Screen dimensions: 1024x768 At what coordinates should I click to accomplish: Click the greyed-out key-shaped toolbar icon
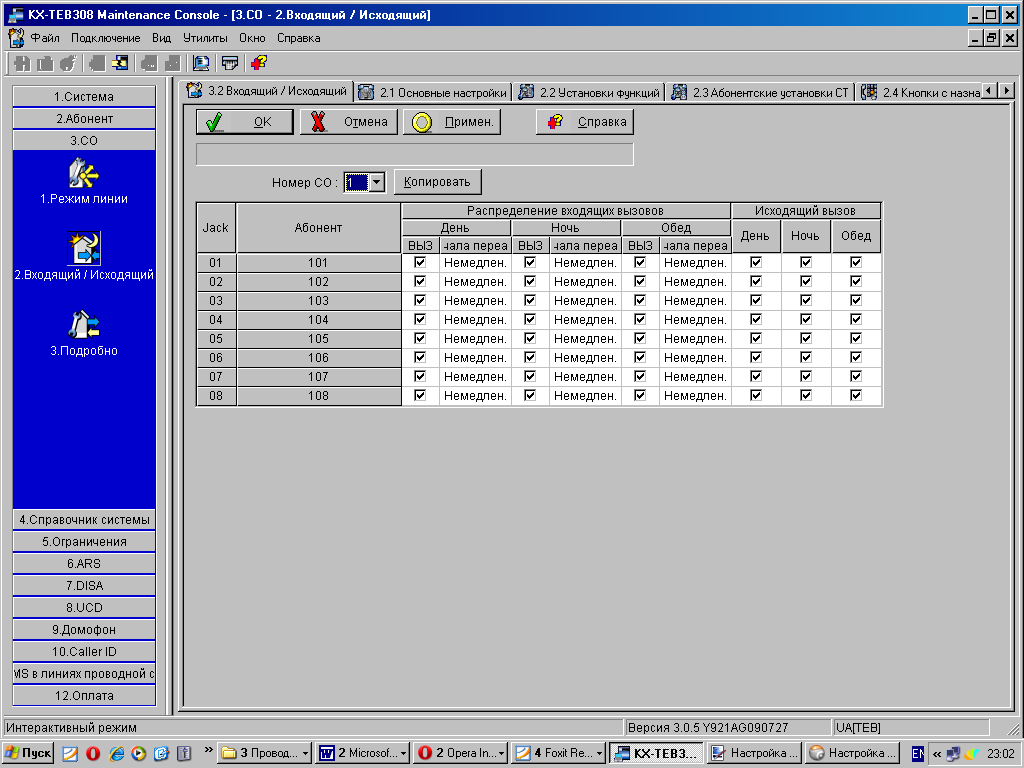[x=68, y=63]
